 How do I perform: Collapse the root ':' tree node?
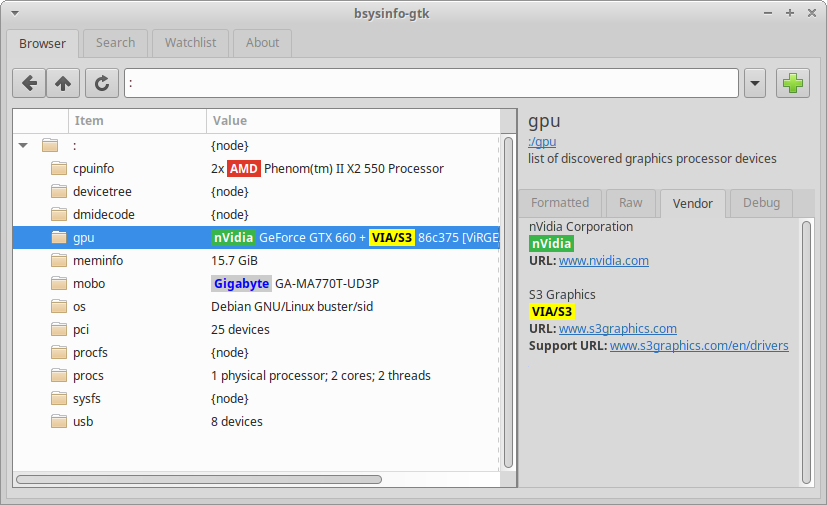coord(23,145)
